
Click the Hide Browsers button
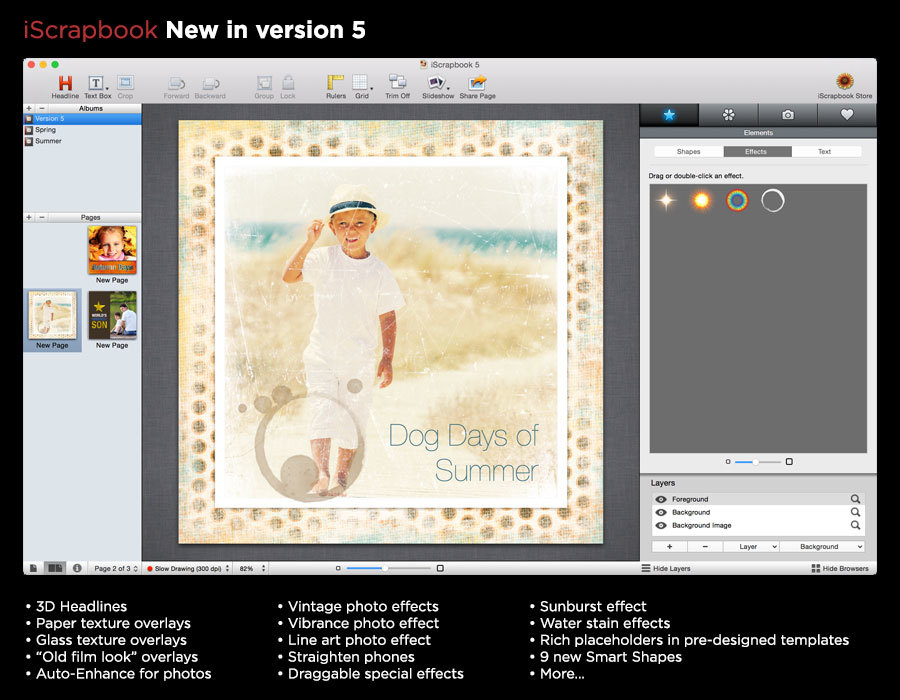point(840,568)
